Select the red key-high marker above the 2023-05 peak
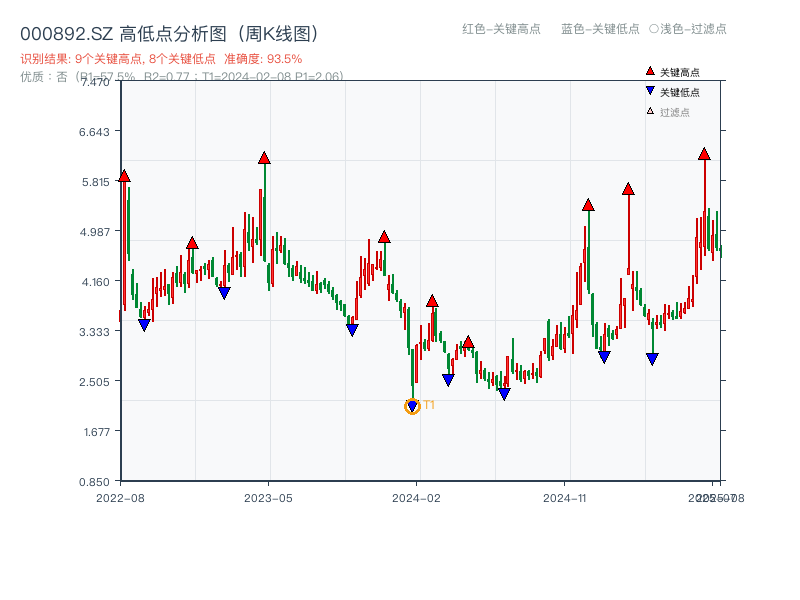Viewport: 800px width, 600px height. click(263, 156)
